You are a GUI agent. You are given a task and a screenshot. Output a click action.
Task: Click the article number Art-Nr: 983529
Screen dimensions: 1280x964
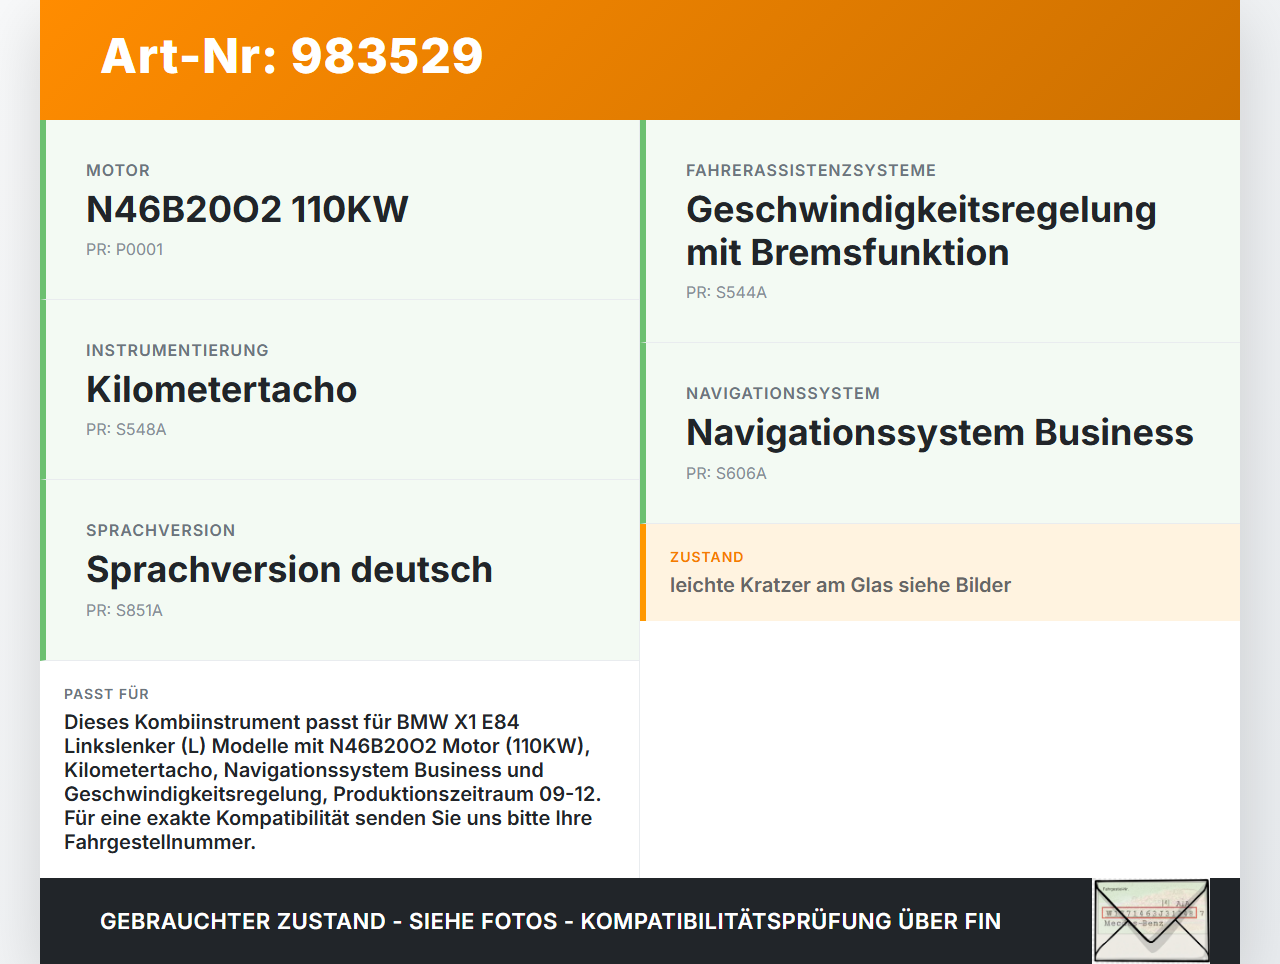pyautogui.click(x=291, y=57)
